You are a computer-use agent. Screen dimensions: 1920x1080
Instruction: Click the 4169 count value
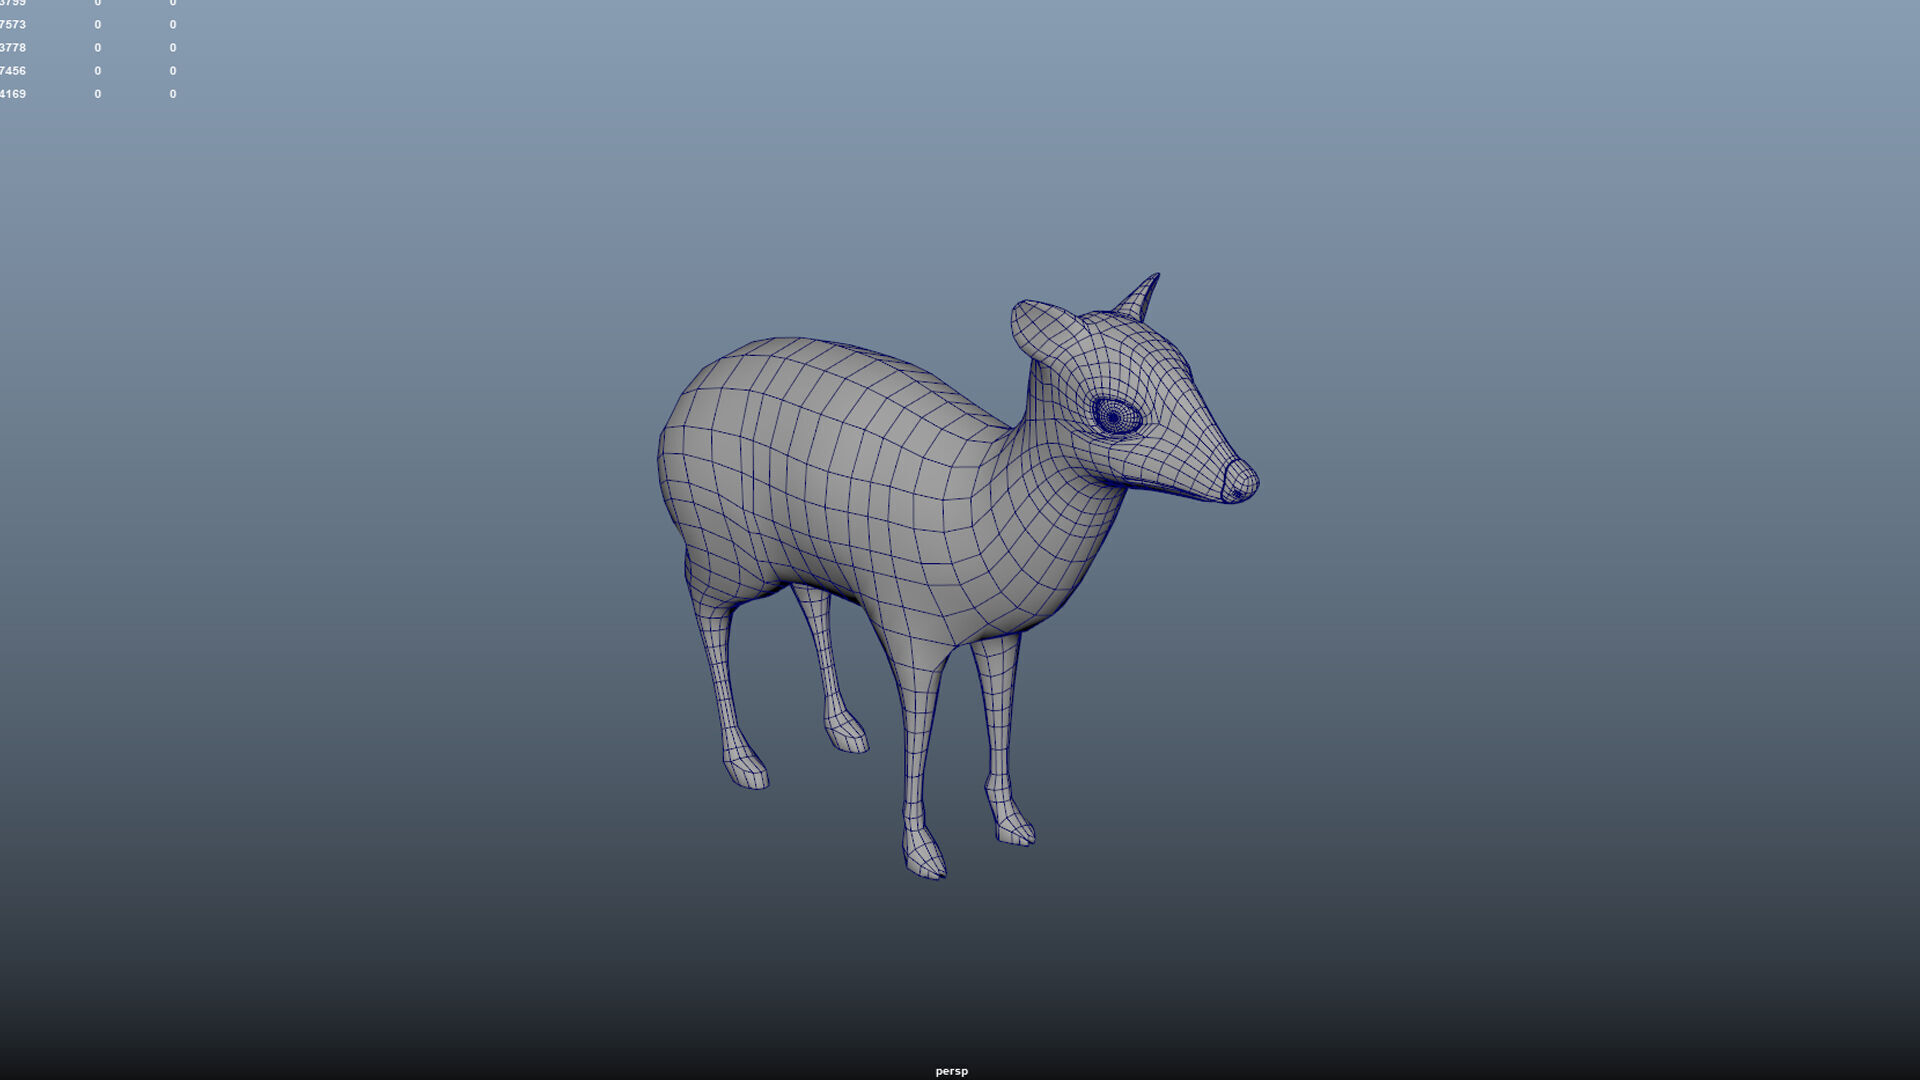pos(13,94)
